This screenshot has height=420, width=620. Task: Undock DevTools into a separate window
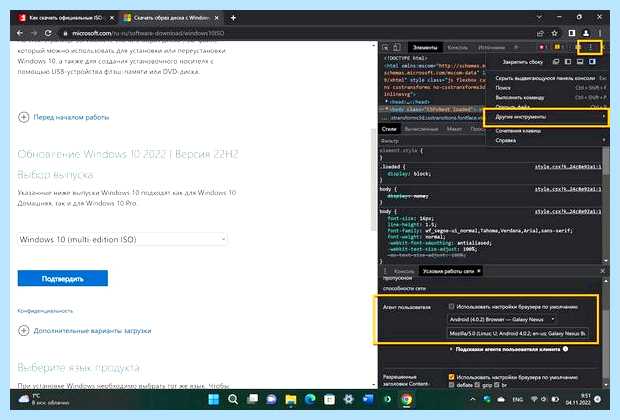pos(556,62)
